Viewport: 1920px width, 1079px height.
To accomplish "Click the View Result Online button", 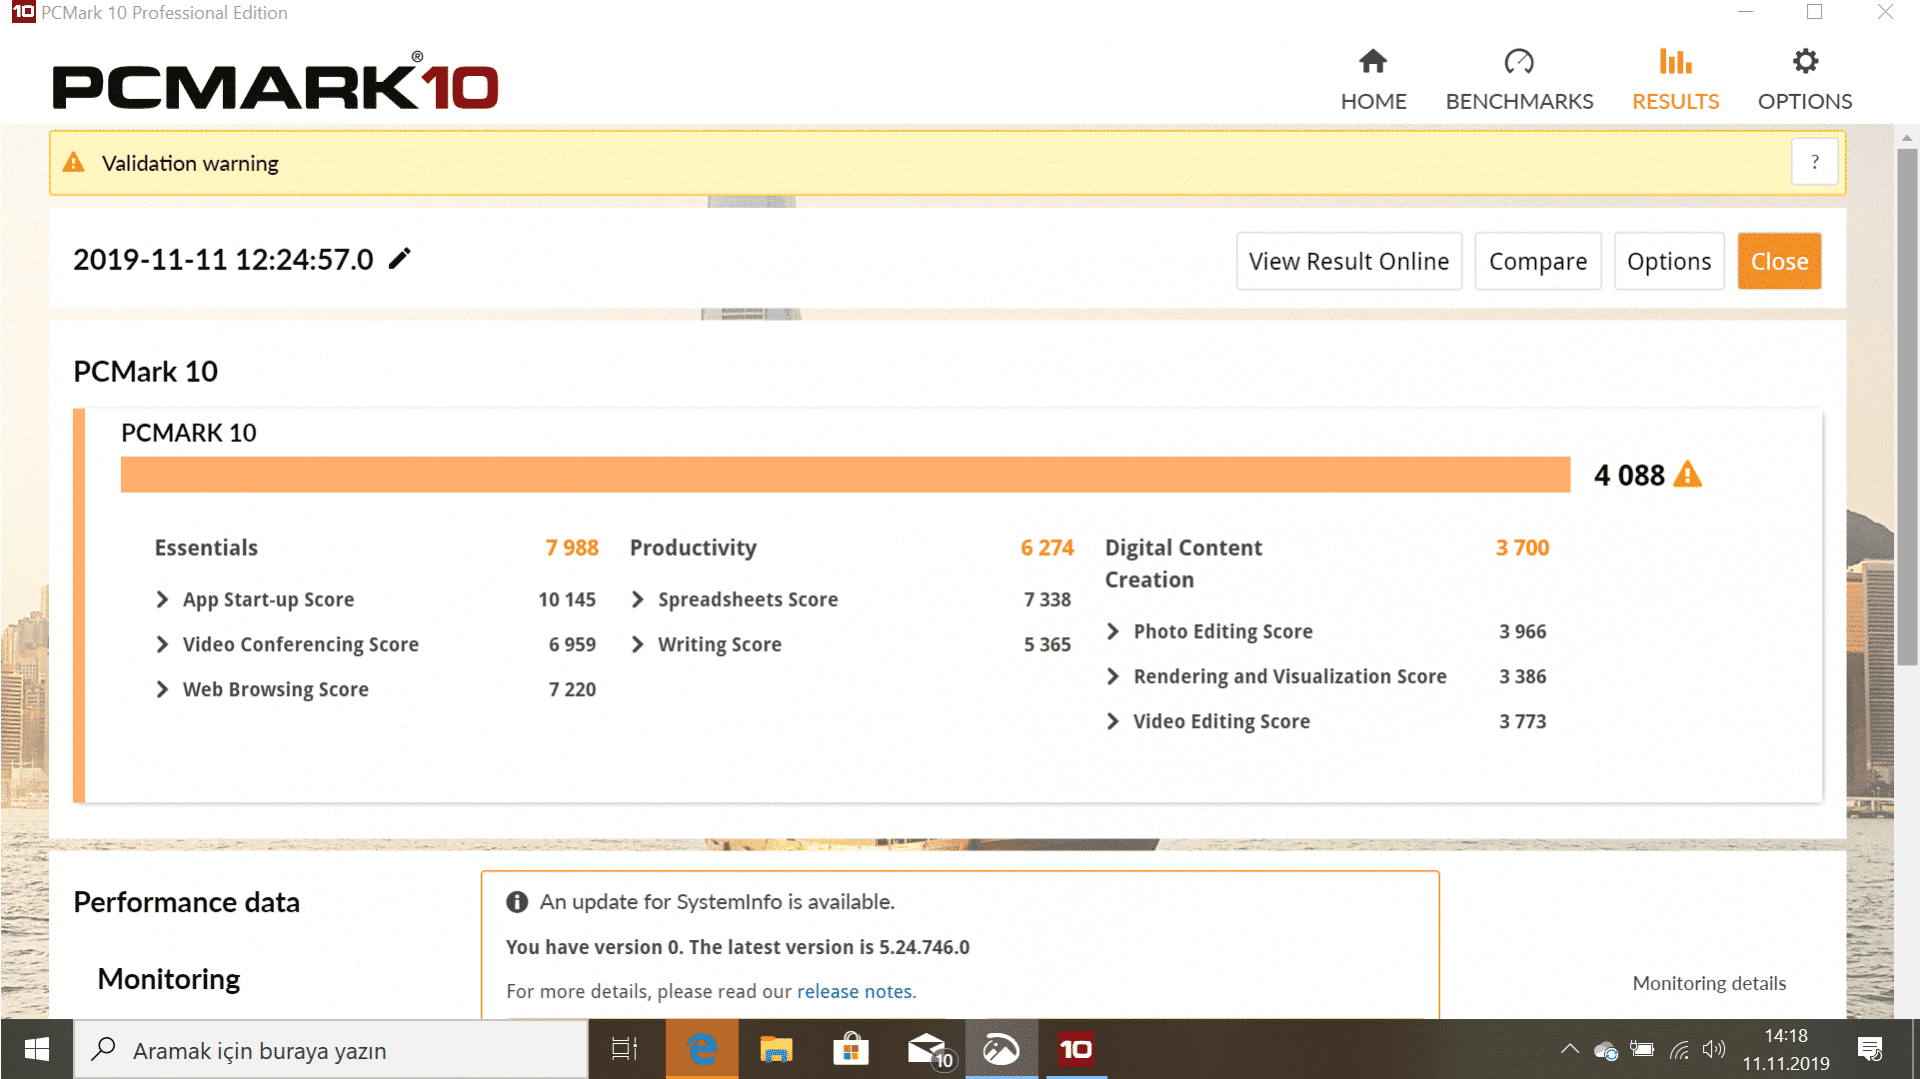I will [1348, 261].
